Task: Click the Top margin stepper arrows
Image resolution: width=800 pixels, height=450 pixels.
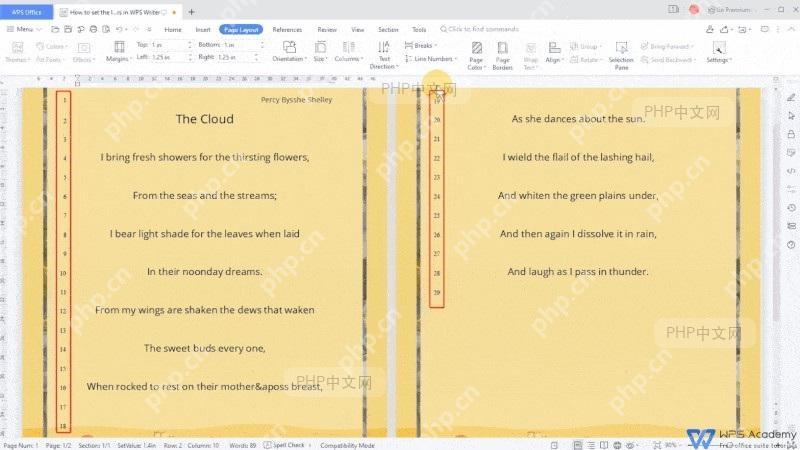Action: (190, 45)
